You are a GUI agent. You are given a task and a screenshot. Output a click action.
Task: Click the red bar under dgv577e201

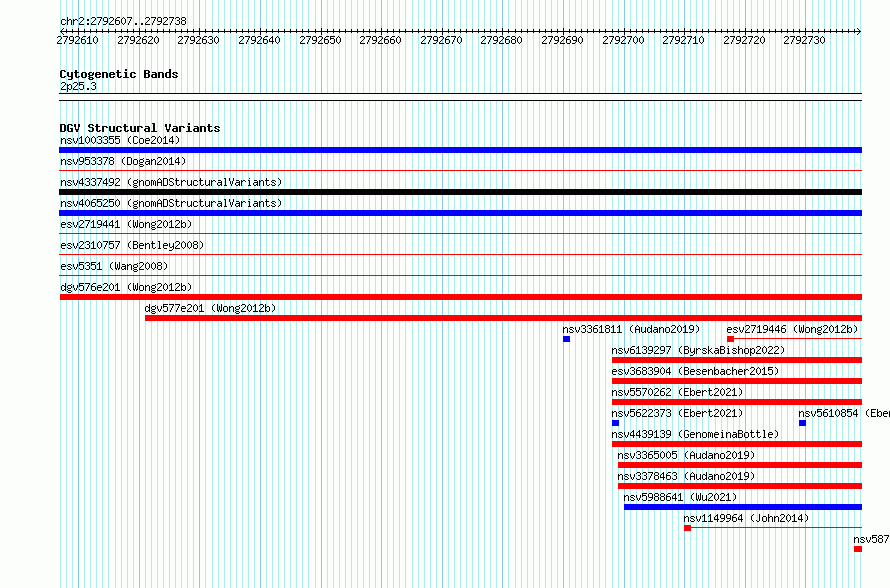pyautogui.click(x=503, y=318)
